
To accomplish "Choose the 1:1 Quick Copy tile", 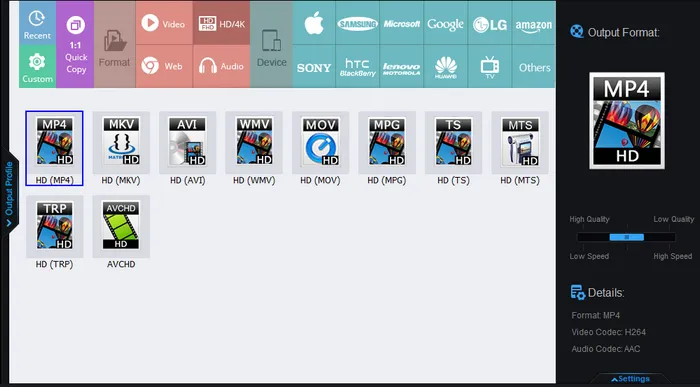I will click(x=75, y=44).
